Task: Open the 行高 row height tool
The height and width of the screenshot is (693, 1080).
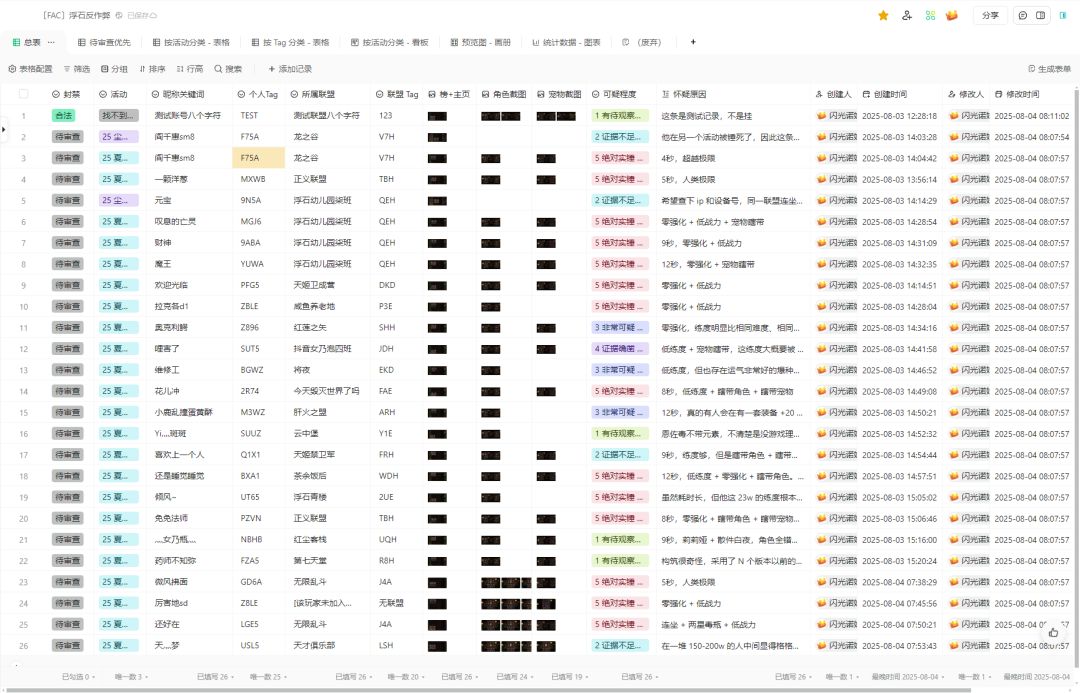Action: (189, 69)
